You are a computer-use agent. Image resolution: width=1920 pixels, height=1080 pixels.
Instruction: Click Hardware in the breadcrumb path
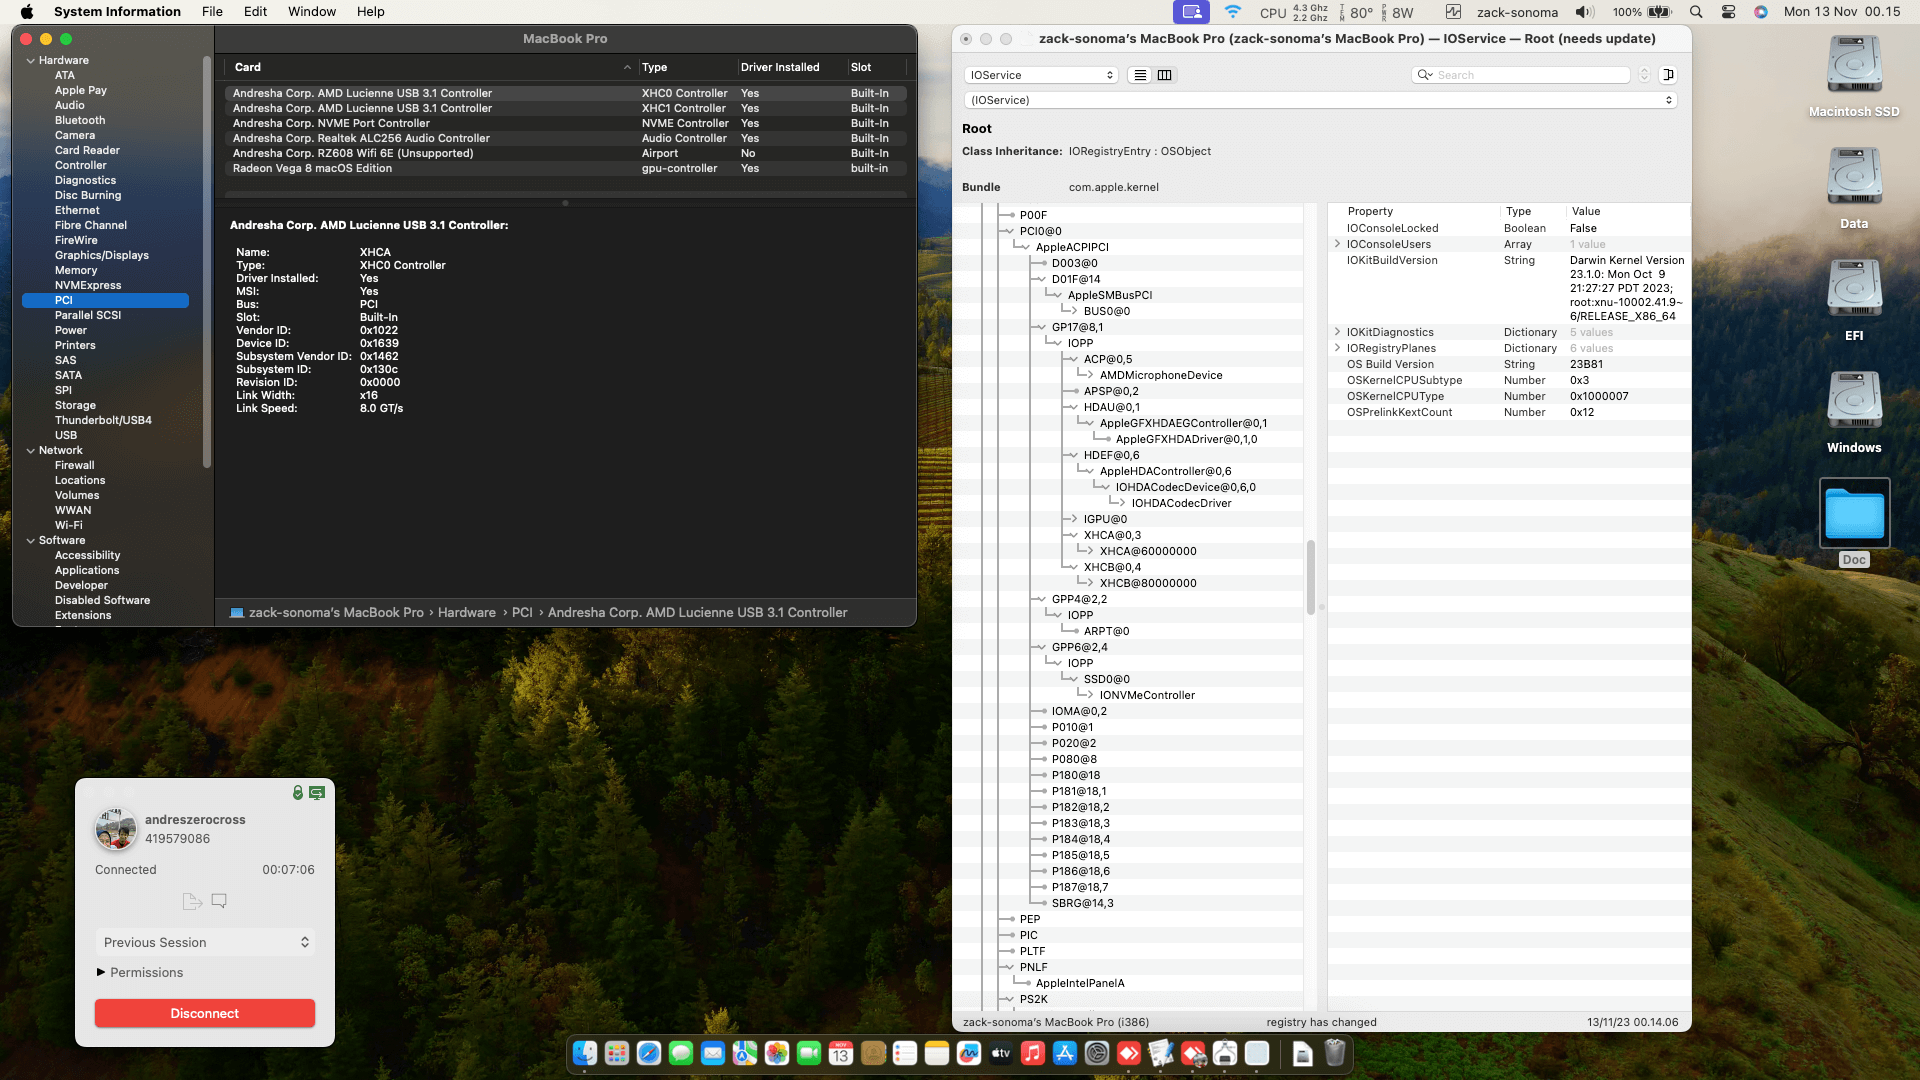coord(467,612)
